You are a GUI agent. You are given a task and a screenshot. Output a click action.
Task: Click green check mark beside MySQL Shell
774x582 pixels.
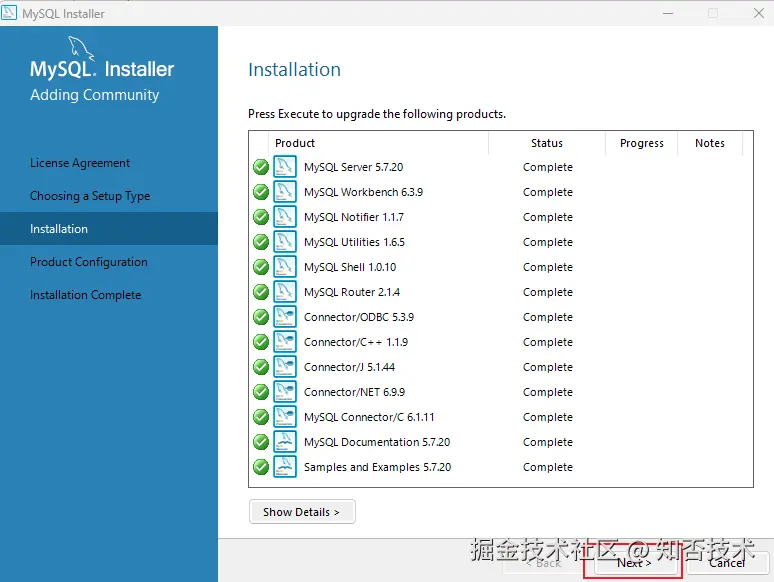pyautogui.click(x=261, y=267)
